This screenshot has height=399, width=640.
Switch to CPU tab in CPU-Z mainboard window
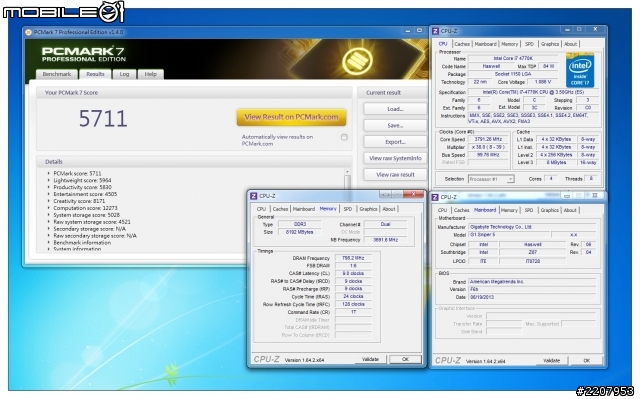442,210
